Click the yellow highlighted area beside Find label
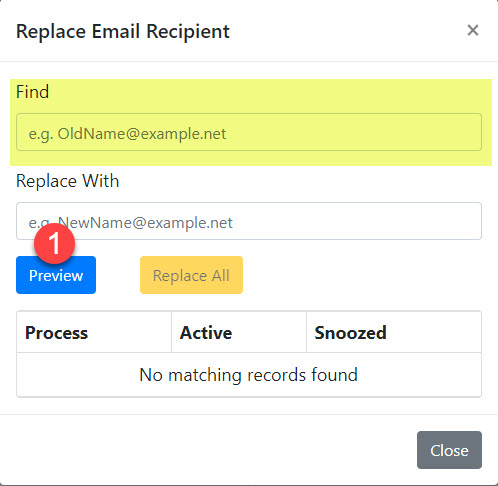 (x=267, y=95)
